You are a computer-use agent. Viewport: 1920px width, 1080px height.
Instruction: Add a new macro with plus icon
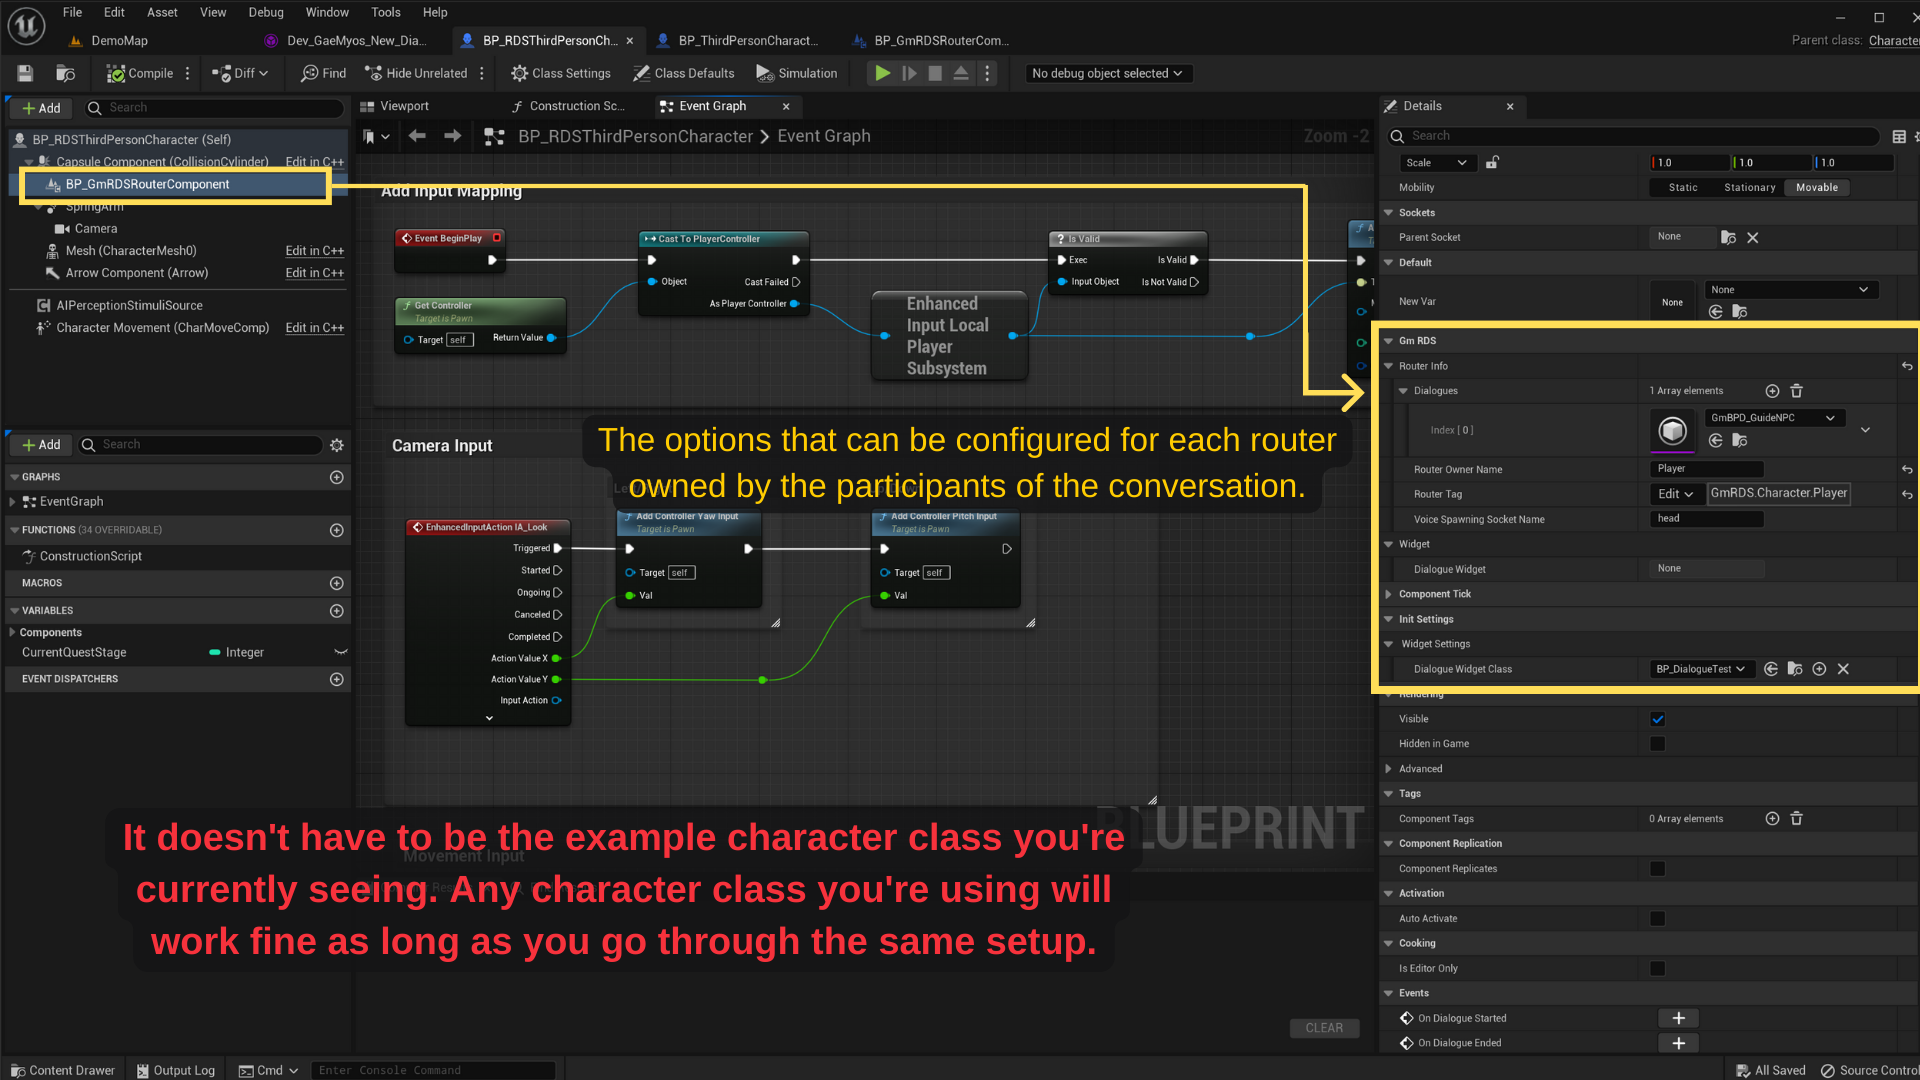tap(337, 583)
